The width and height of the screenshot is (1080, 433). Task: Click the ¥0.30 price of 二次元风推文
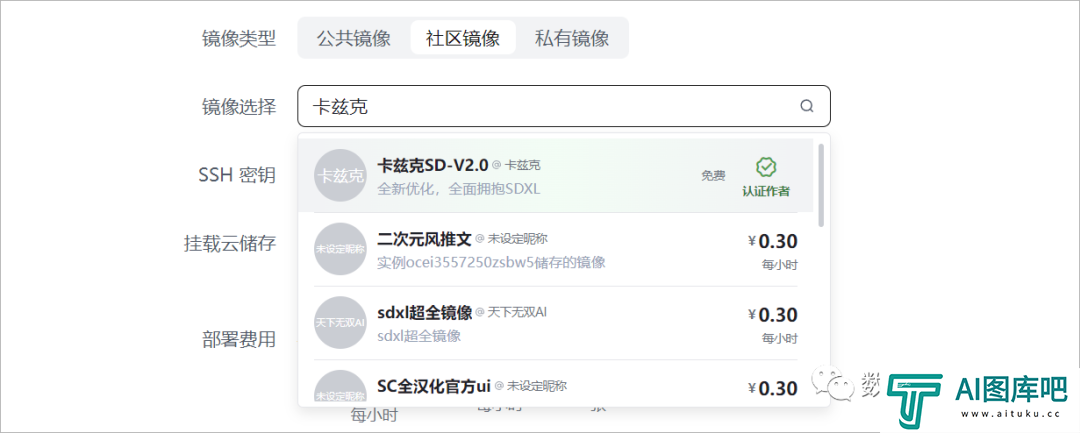point(773,241)
